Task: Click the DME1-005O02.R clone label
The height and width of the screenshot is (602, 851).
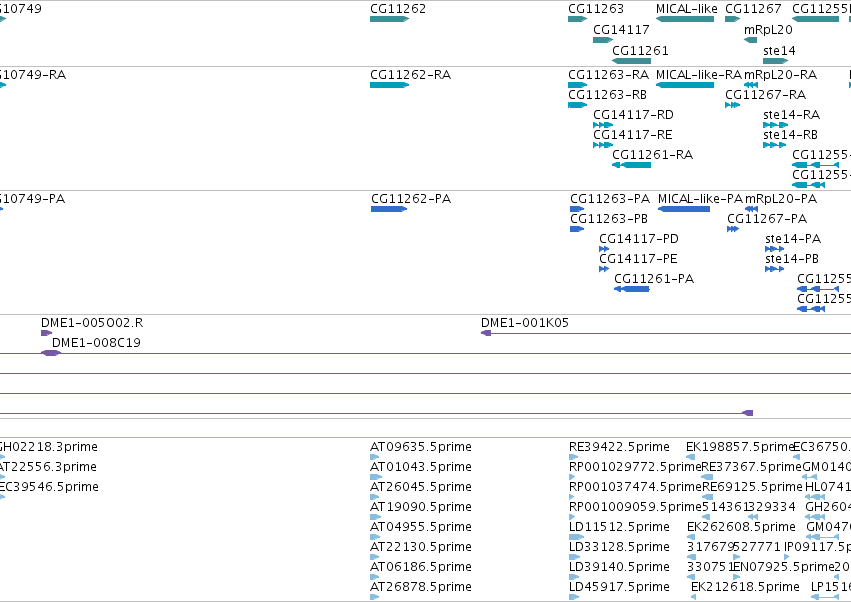Action: (x=92, y=323)
